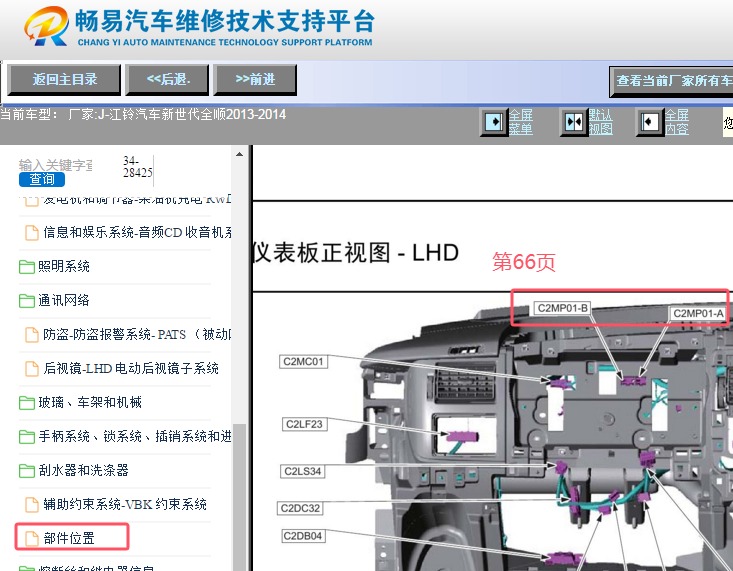733x571 pixels.
Task: Click page icon beside 后视镜-LHD
Action: pos(32,369)
